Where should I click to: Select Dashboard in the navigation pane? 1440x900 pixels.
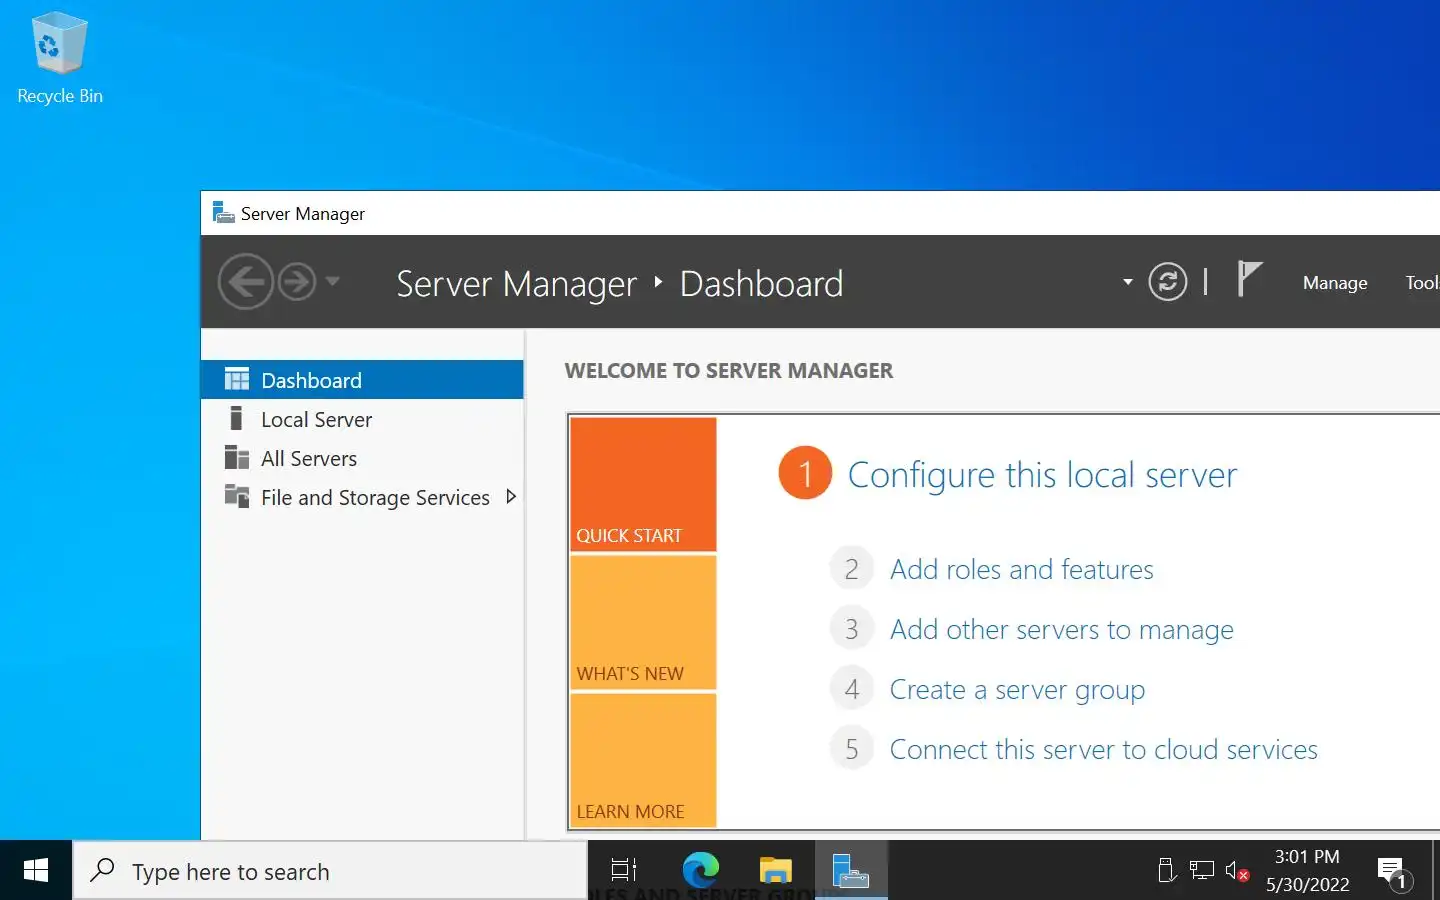[x=362, y=380]
